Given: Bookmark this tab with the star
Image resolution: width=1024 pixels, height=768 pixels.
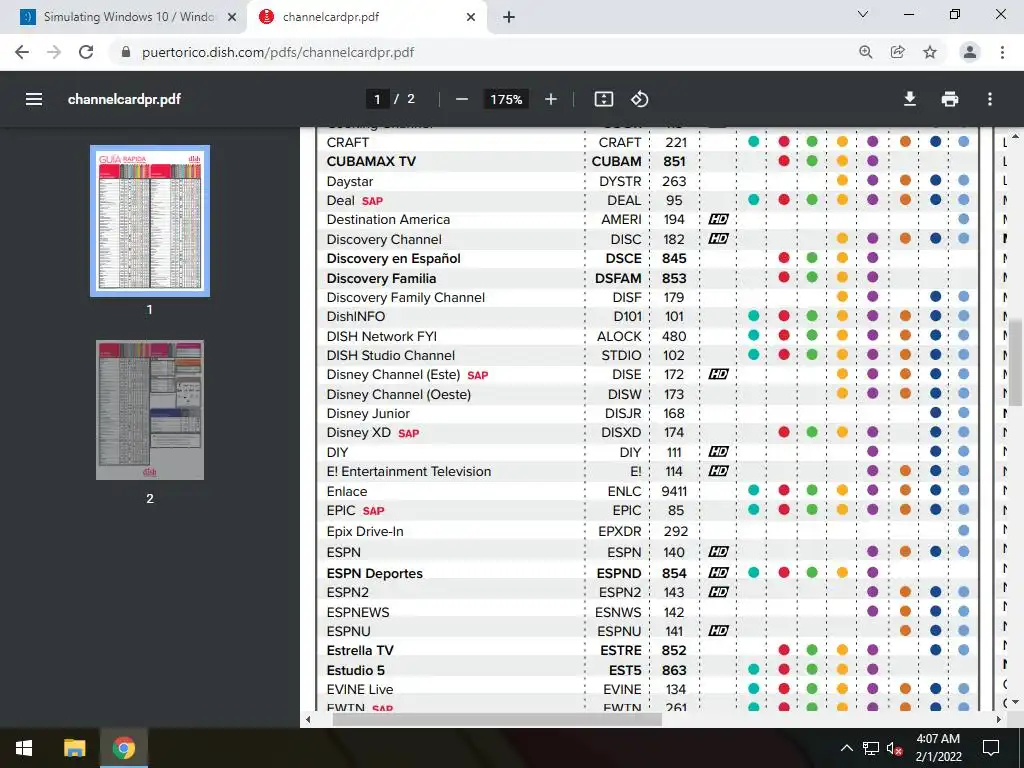Looking at the screenshot, I should point(930,52).
